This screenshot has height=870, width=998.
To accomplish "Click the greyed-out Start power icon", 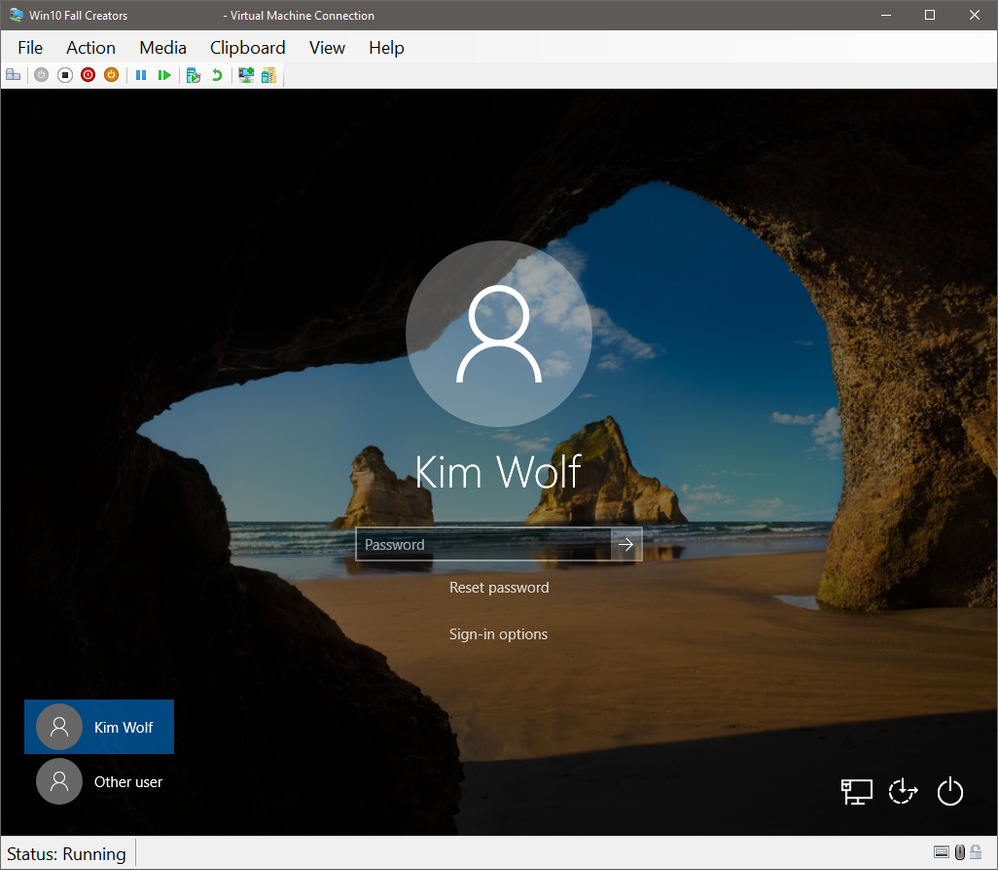I will point(41,75).
